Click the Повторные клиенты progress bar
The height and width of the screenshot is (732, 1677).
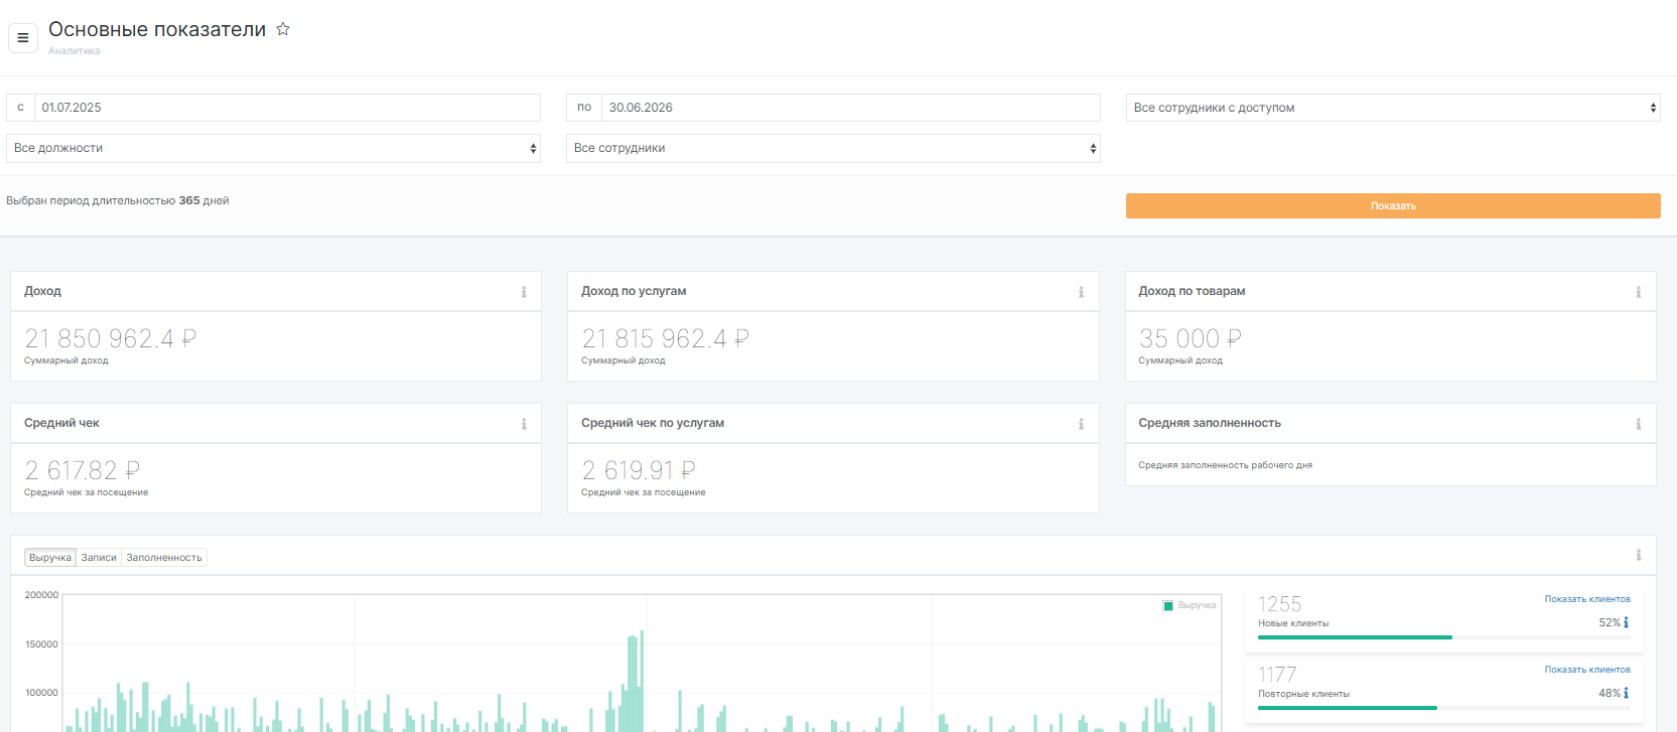click(x=1444, y=707)
